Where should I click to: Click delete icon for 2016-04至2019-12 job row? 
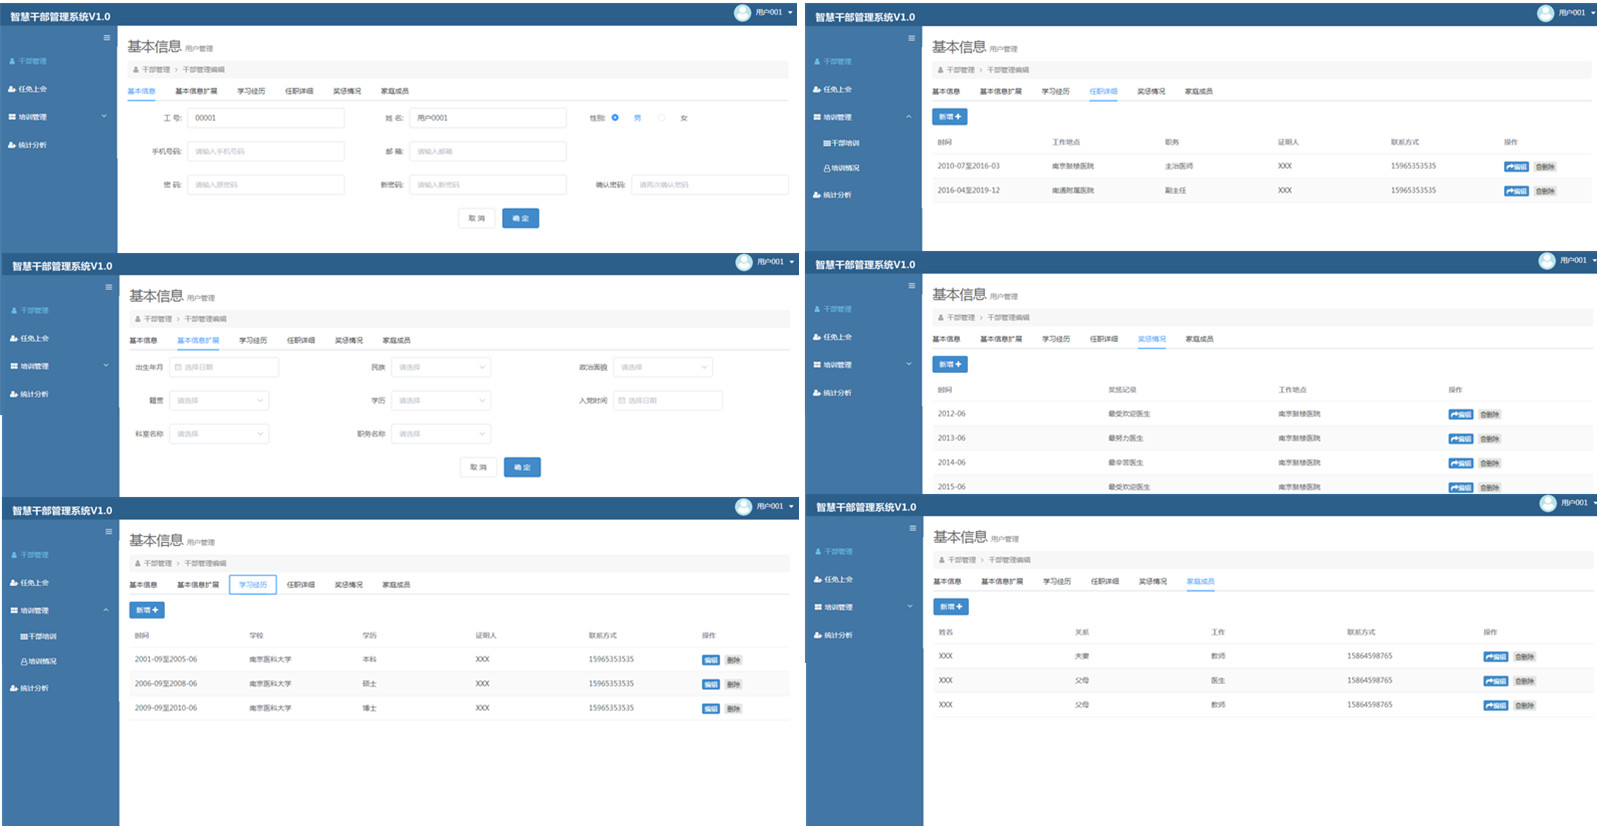point(1545,191)
